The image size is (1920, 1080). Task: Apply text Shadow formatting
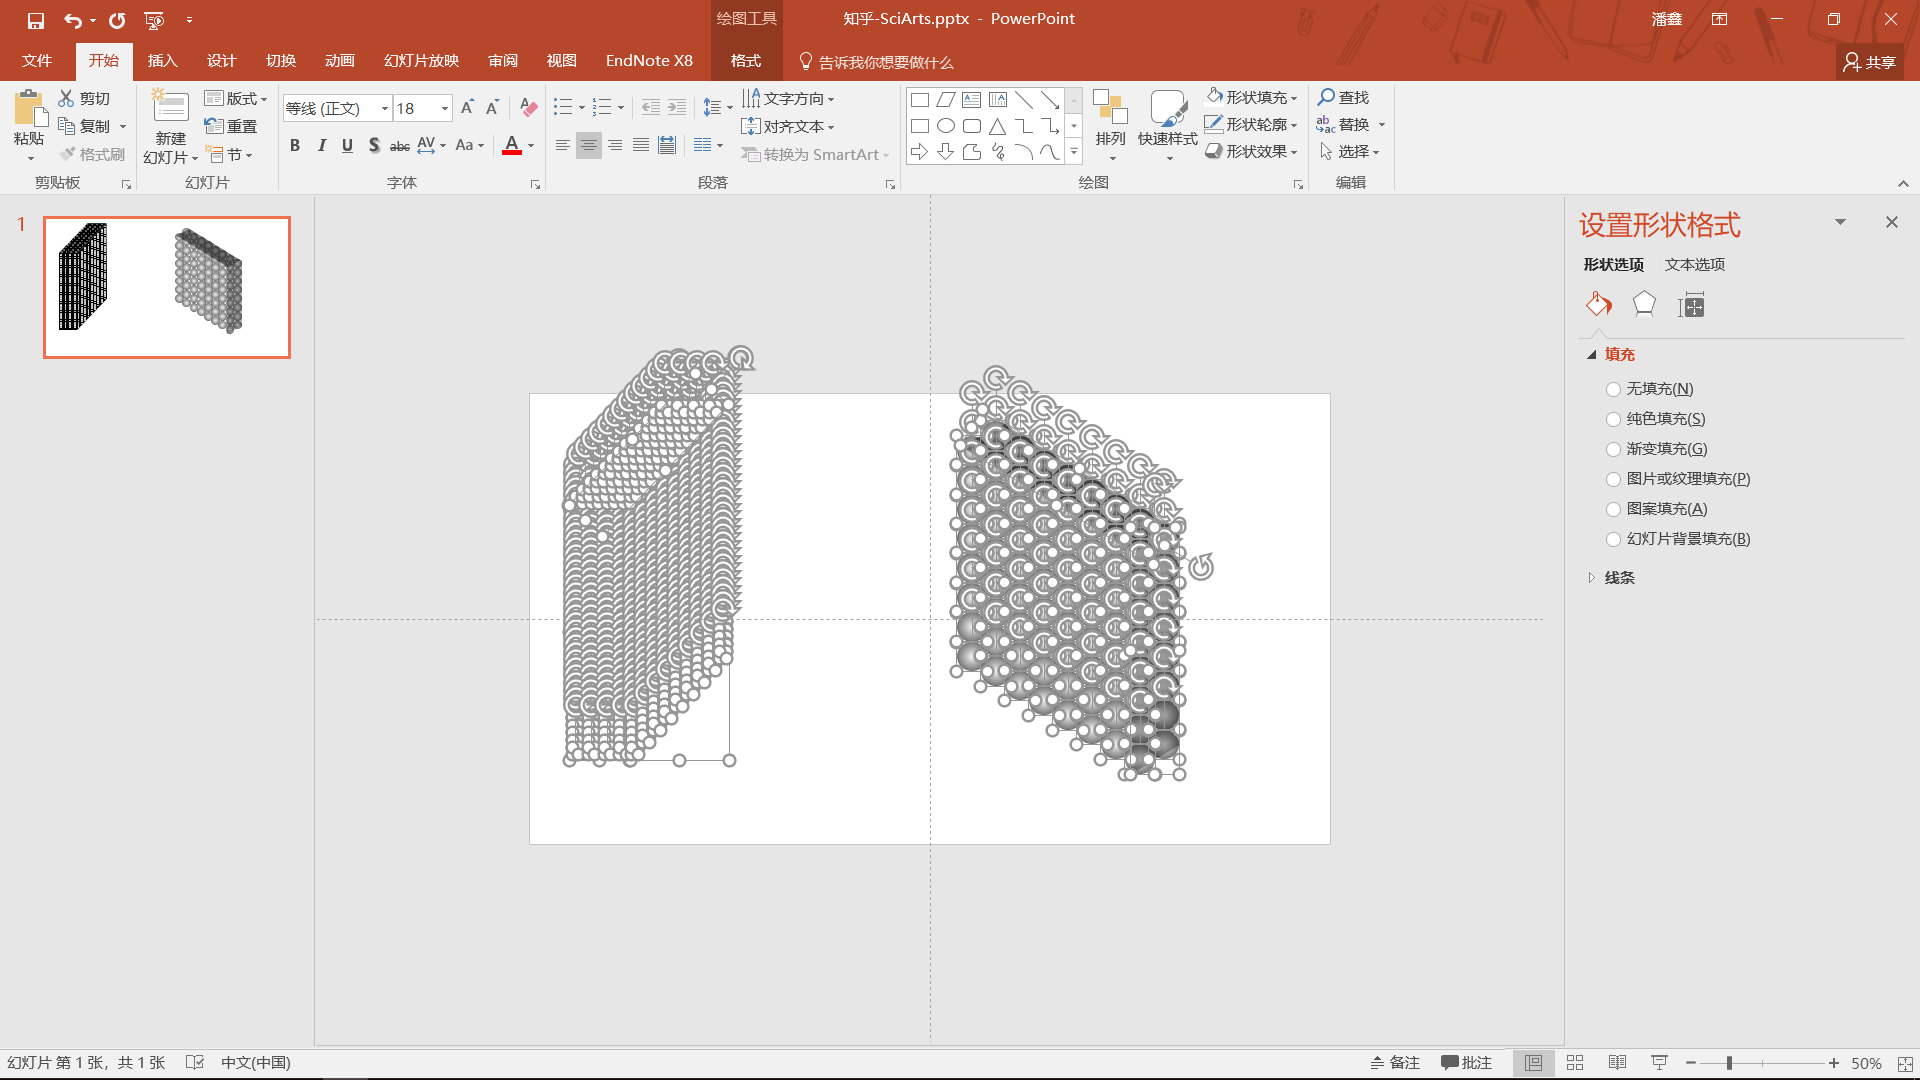point(373,146)
